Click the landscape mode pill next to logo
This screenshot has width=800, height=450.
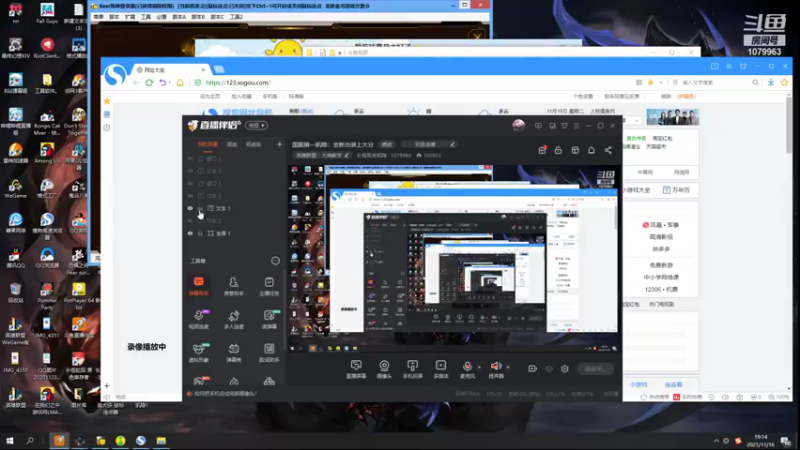pyautogui.click(x=256, y=126)
